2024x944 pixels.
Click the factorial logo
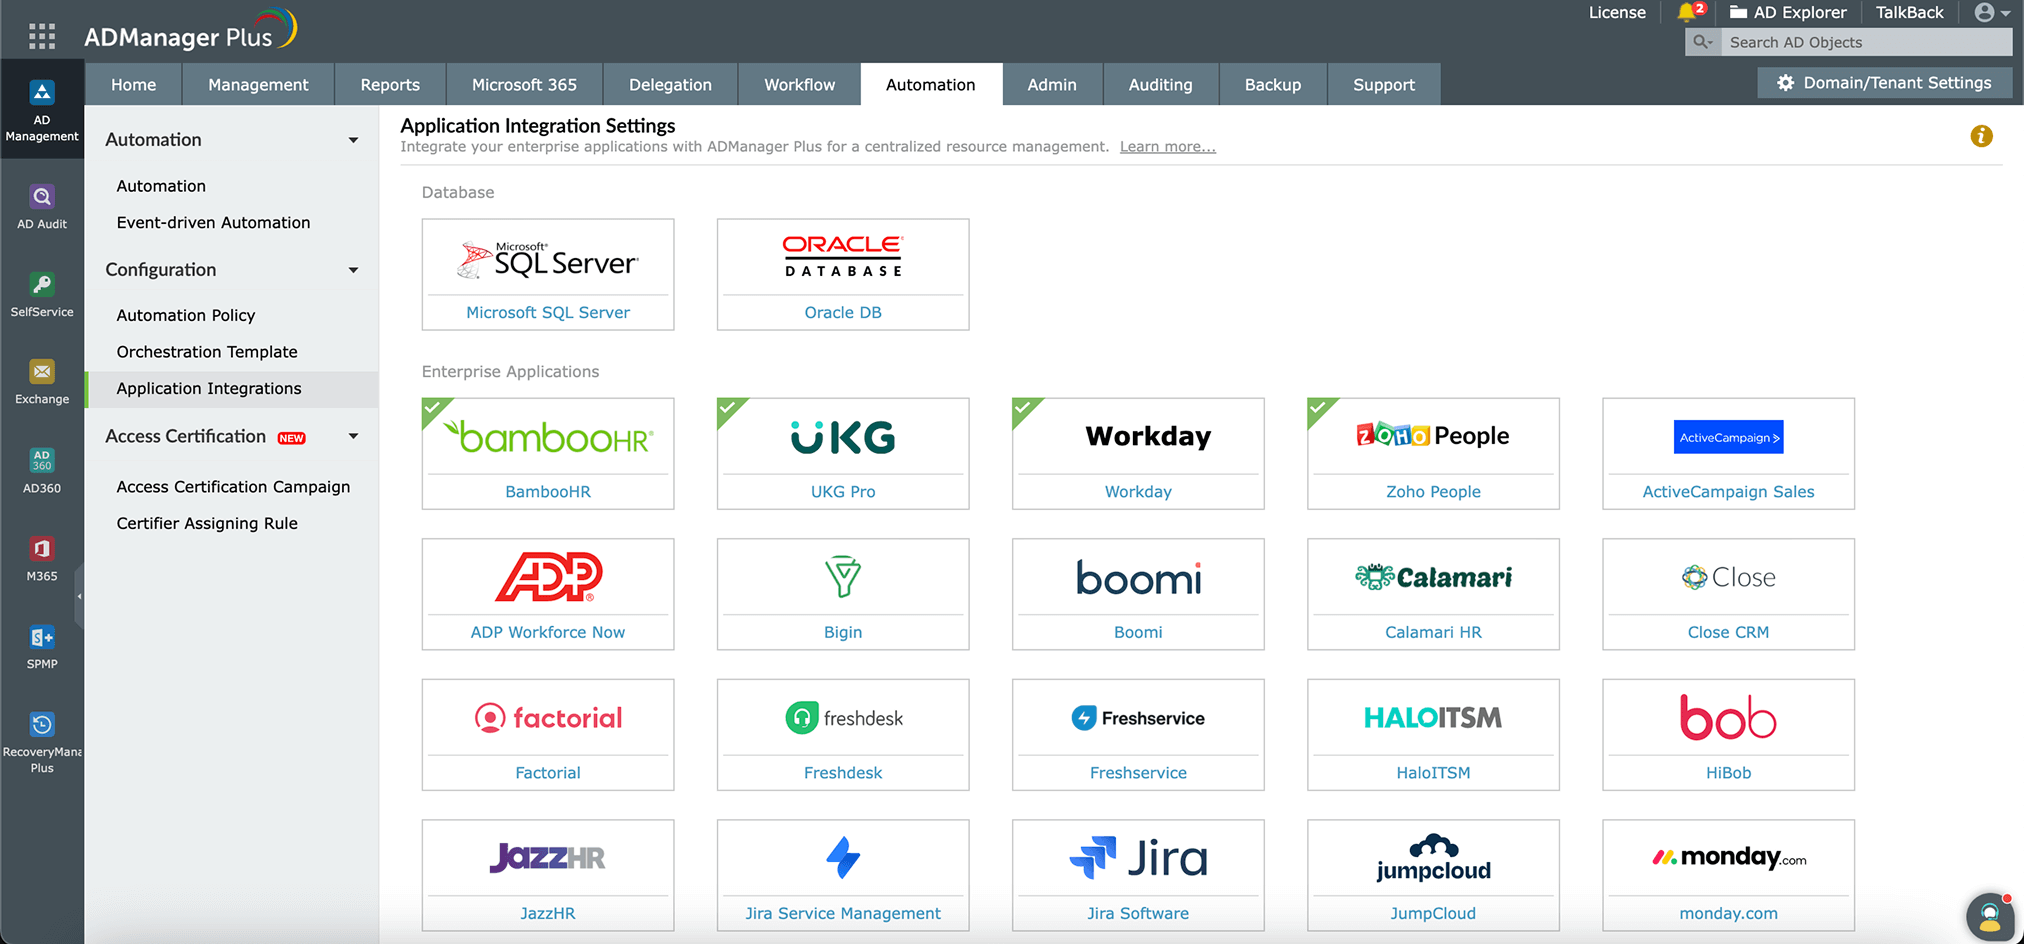point(548,718)
